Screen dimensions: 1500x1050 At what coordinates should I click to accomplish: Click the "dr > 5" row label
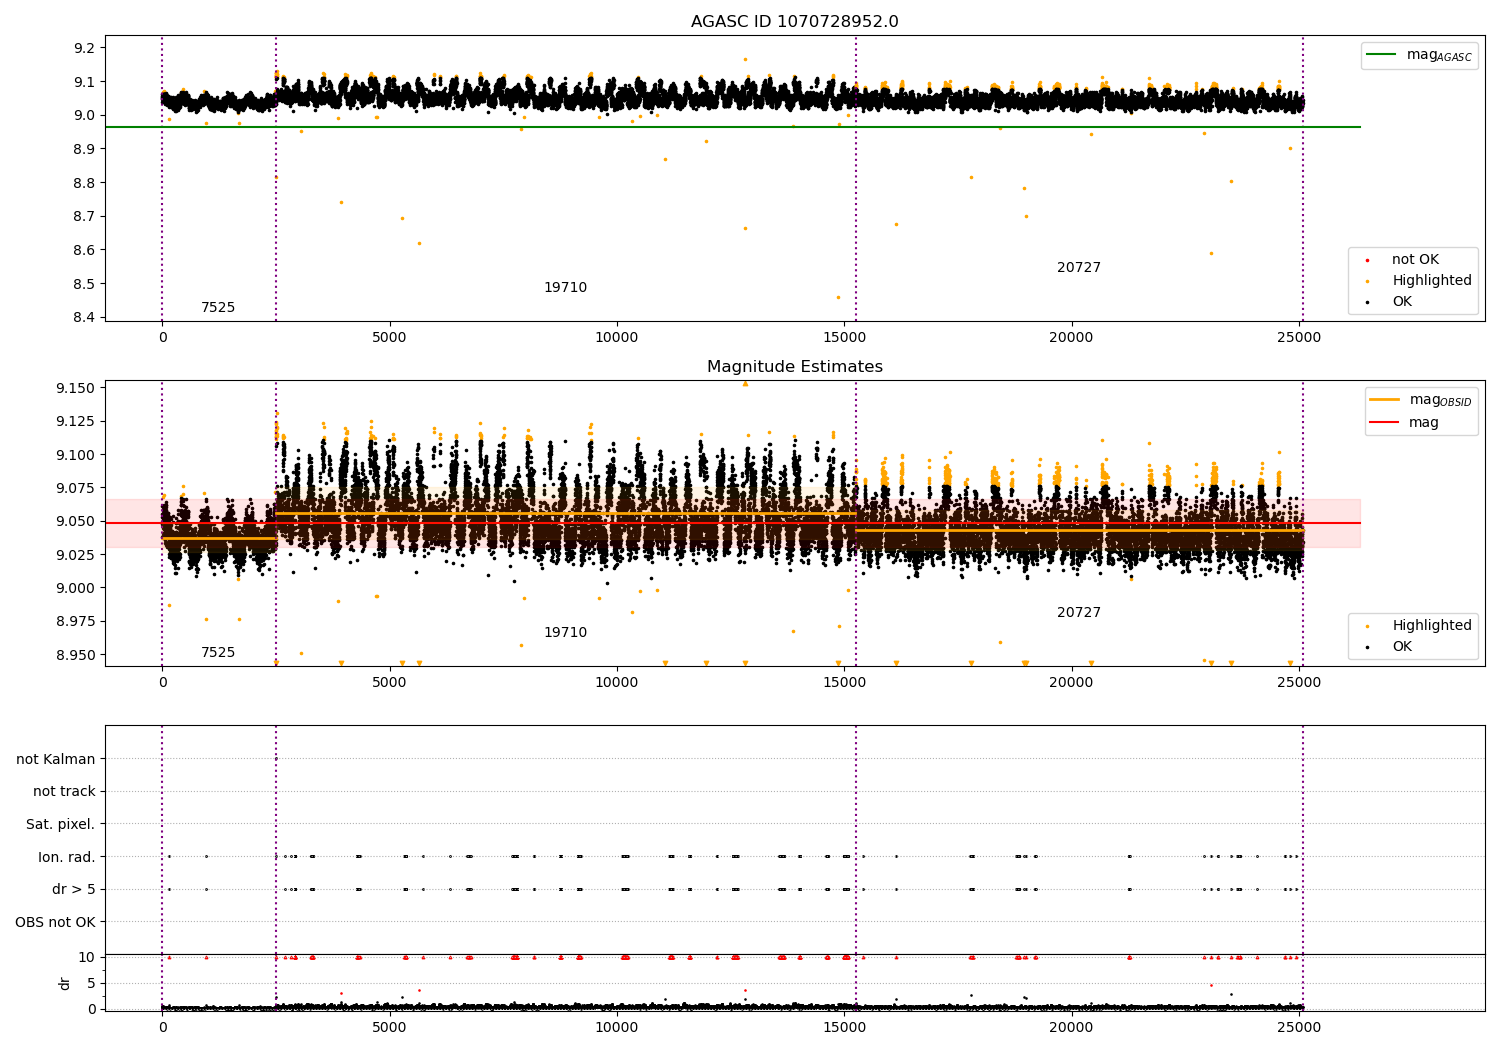pyautogui.click(x=74, y=890)
